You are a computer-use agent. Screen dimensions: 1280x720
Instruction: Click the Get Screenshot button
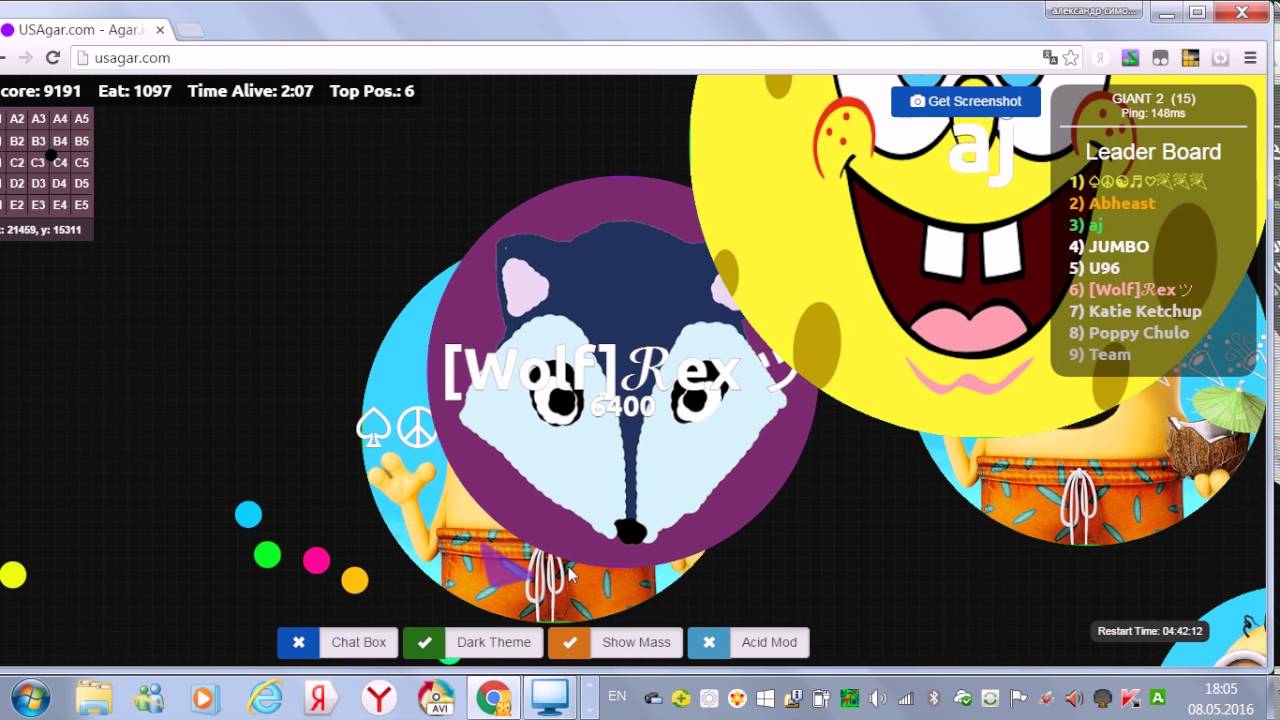[x=966, y=101]
